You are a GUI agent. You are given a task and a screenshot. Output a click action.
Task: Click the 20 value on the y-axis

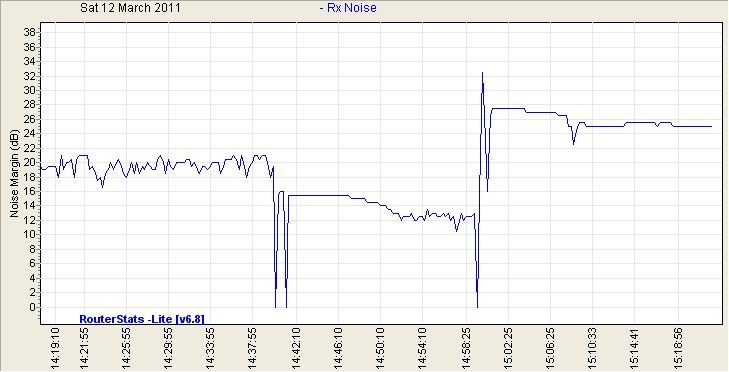[29, 162]
